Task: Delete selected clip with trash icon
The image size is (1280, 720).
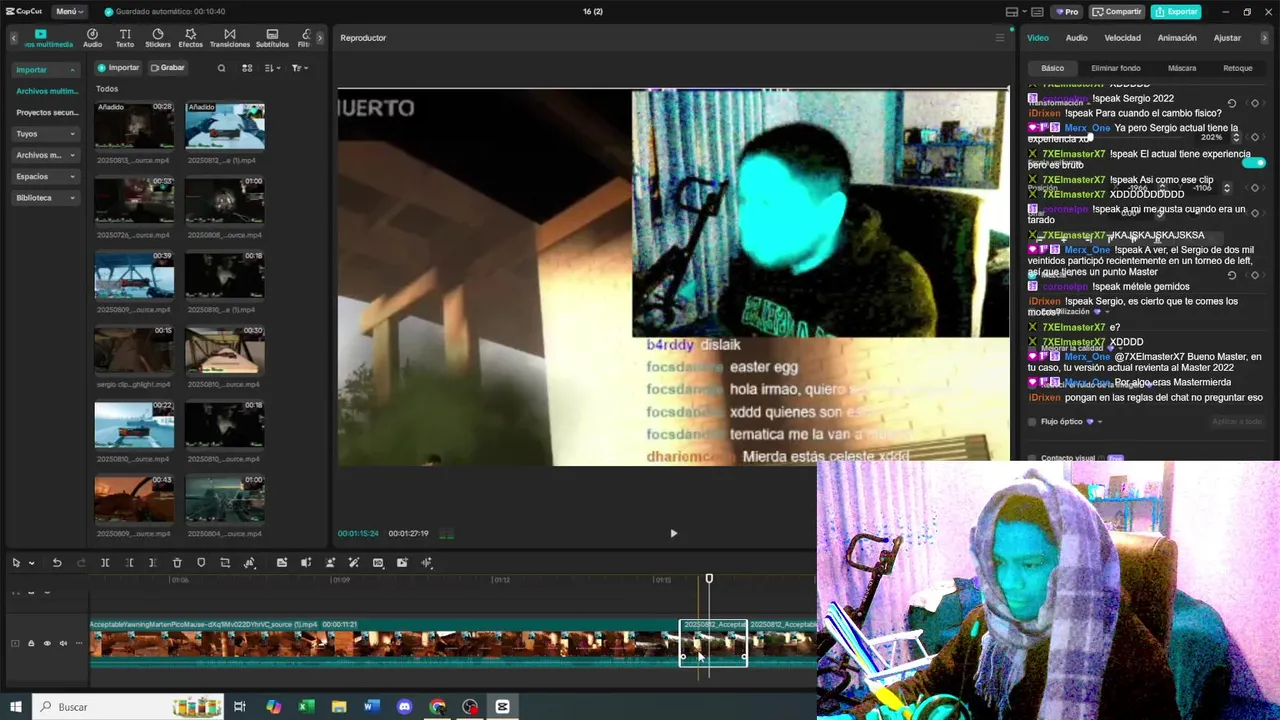Action: [x=177, y=563]
